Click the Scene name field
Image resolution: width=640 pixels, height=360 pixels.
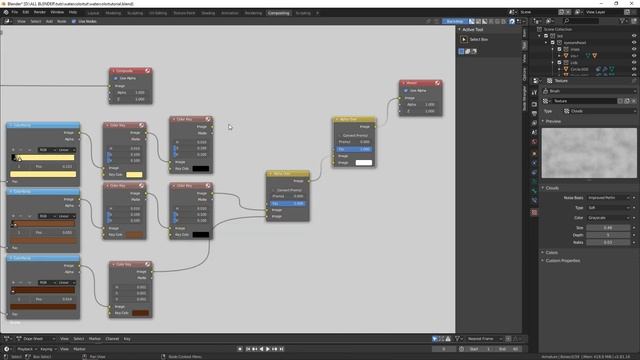point(538,12)
